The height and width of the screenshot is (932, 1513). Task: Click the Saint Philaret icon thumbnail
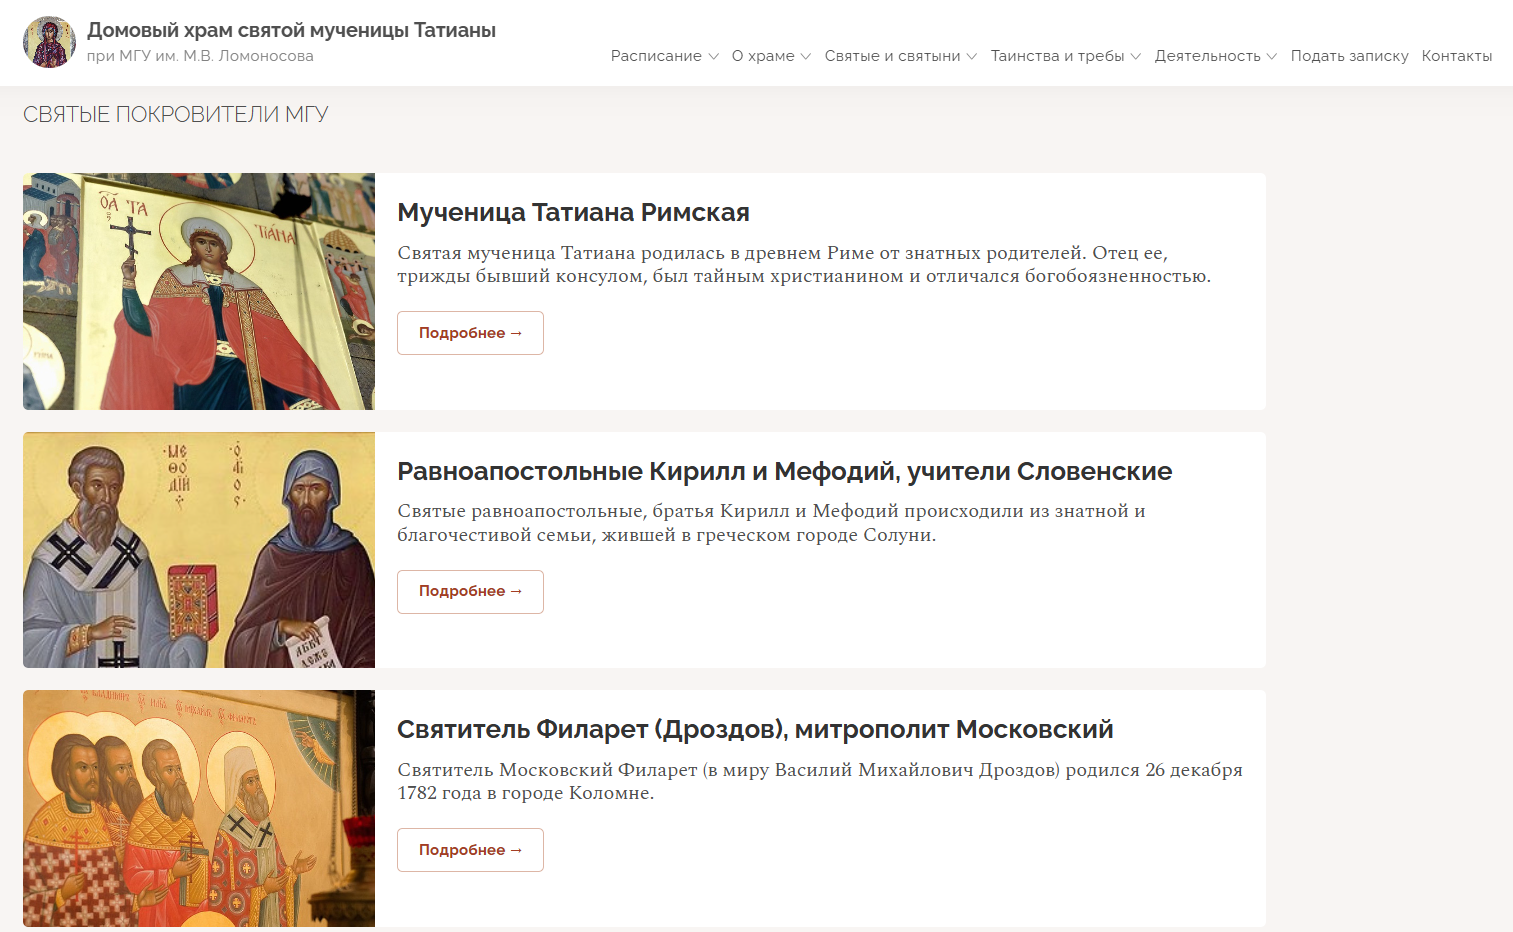point(199,808)
